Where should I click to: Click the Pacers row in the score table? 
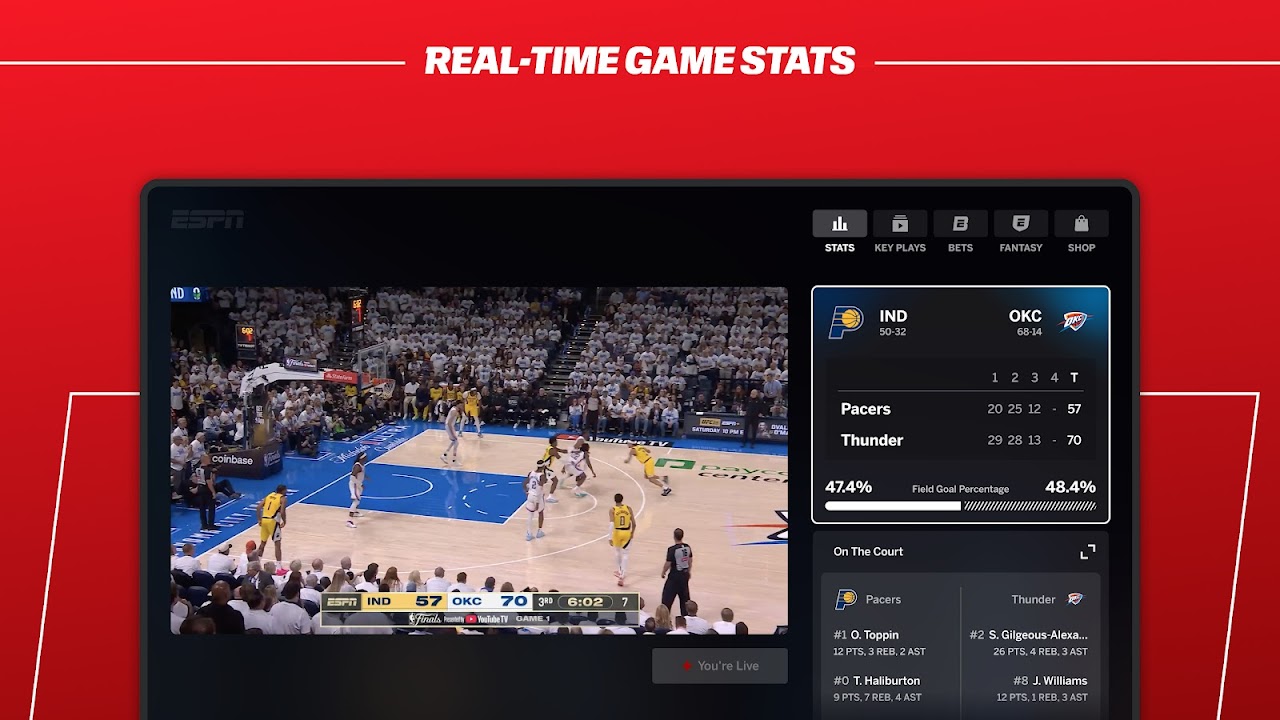pos(960,409)
